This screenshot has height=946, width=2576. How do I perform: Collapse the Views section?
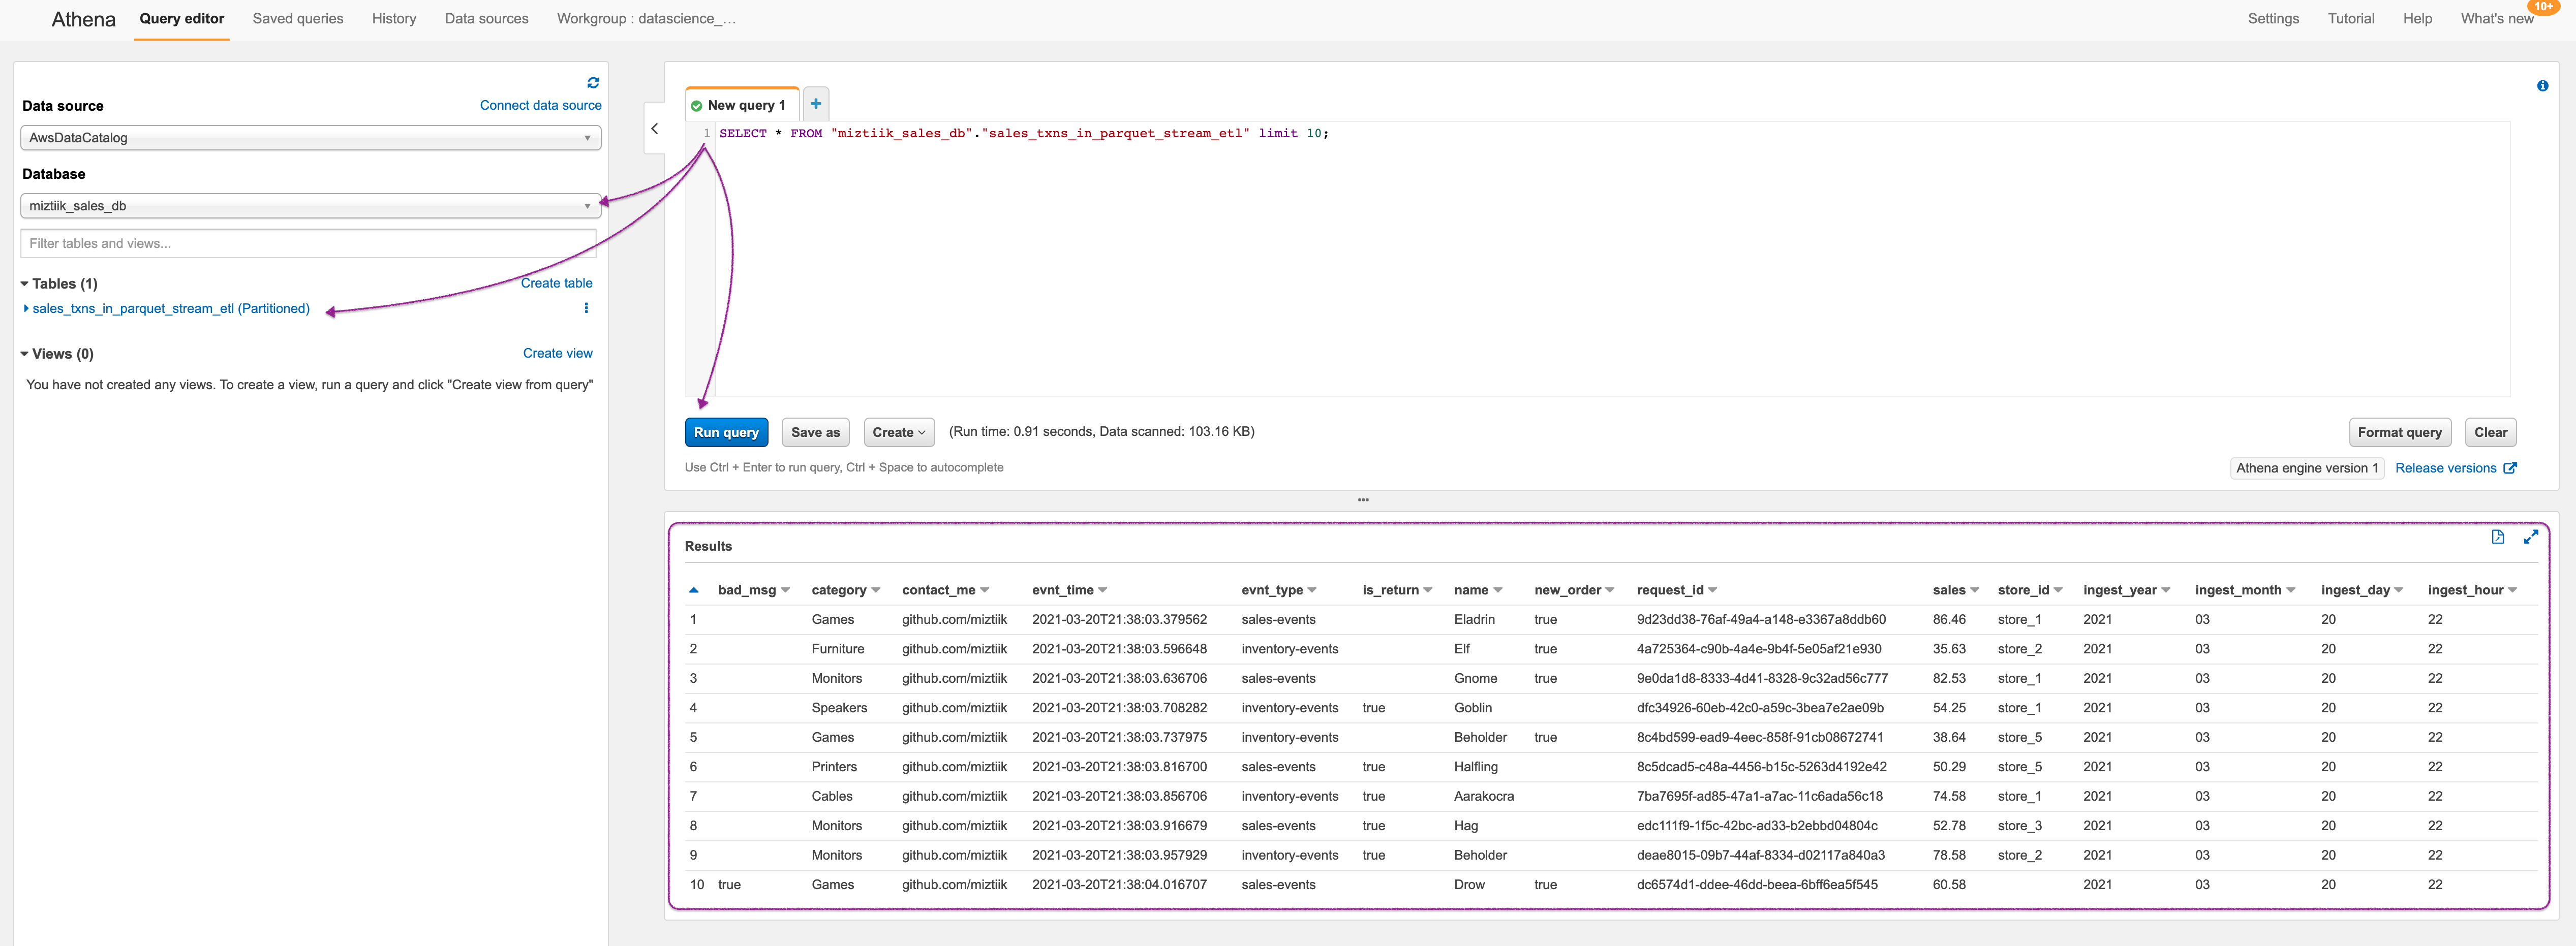[25, 354]
